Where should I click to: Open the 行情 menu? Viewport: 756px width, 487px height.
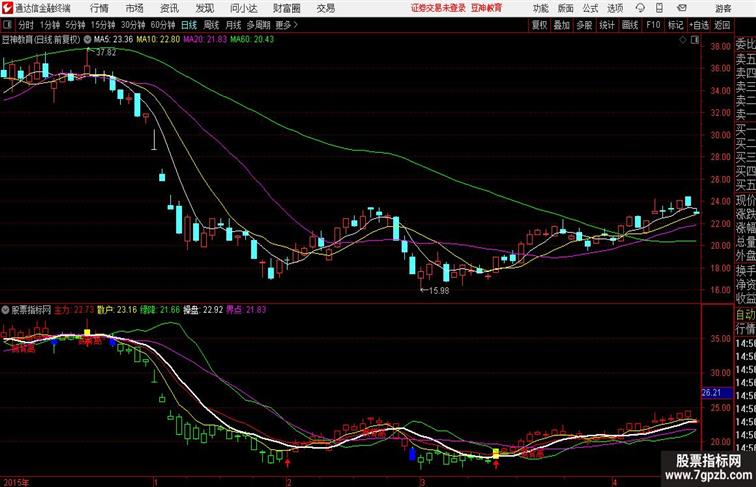pyautogui.click(x=99, y=8)
